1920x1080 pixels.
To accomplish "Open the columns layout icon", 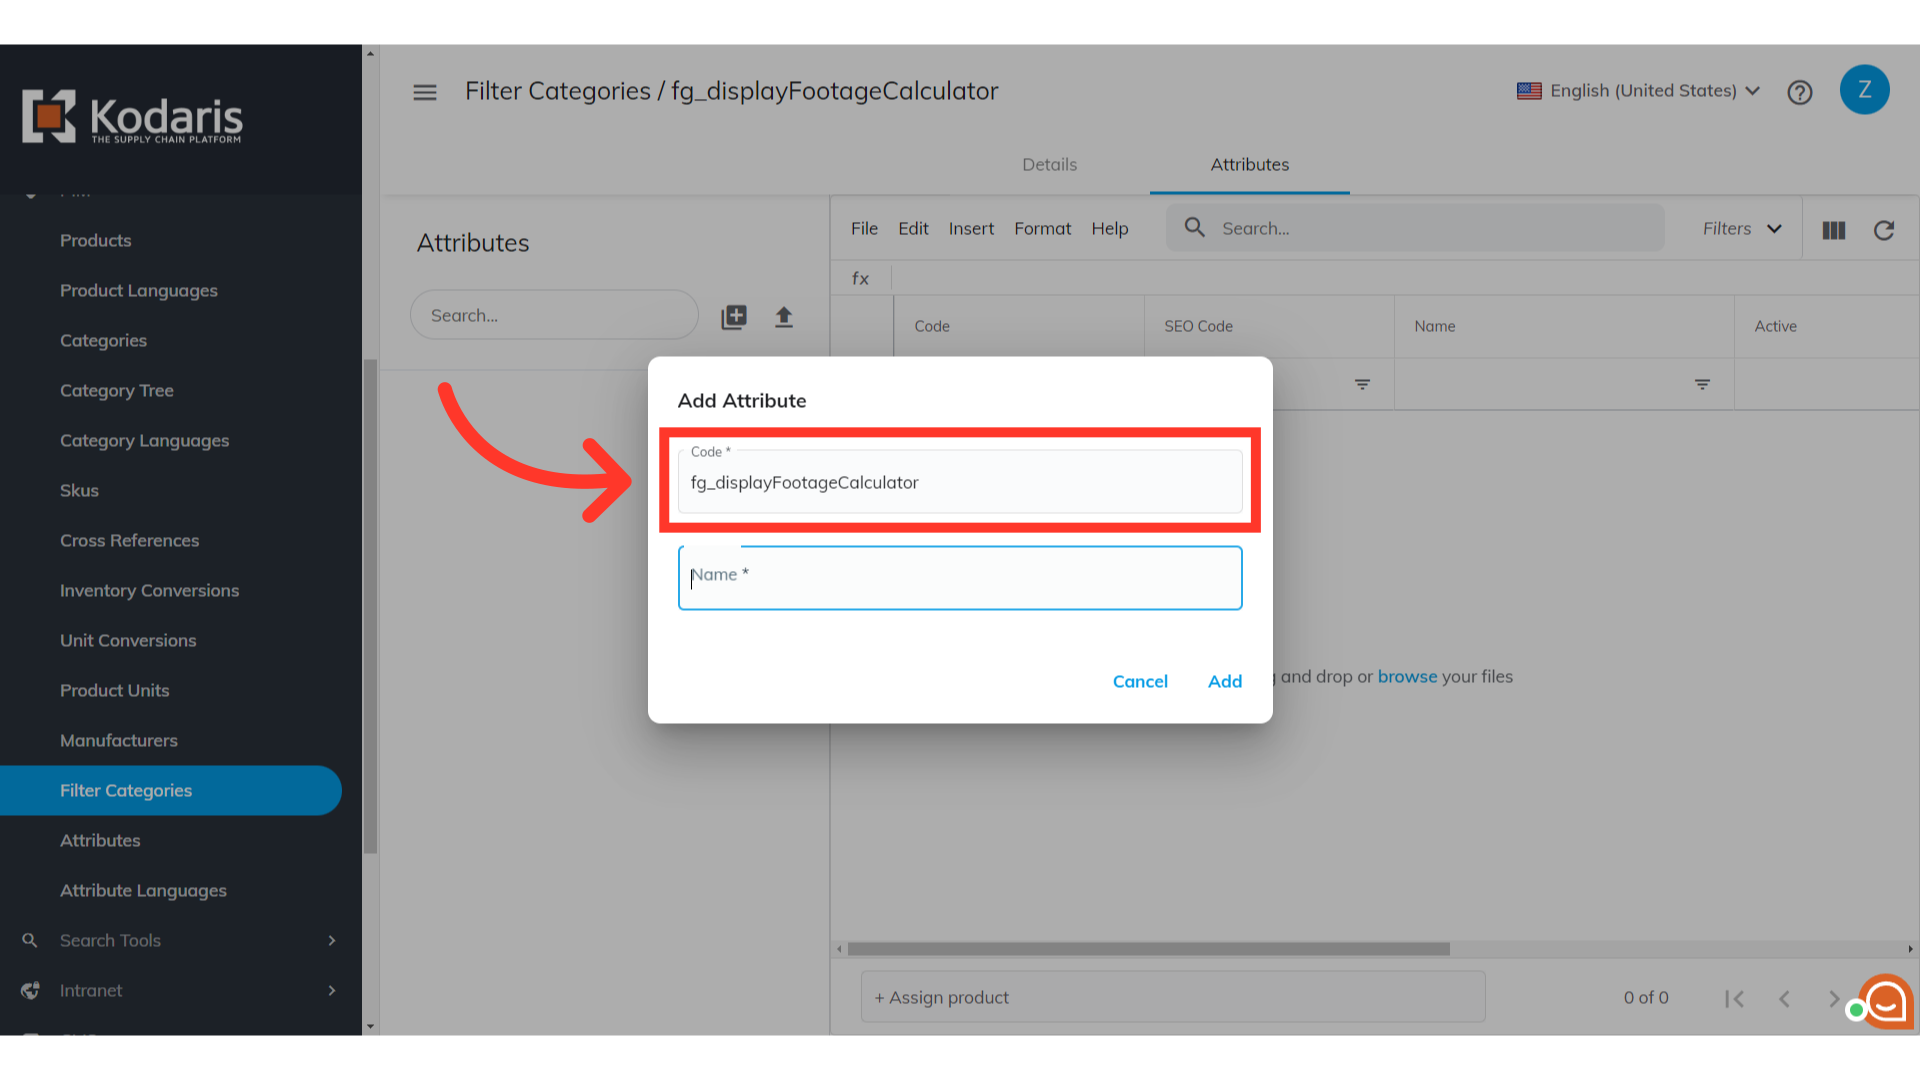I will coord(1834,230).
